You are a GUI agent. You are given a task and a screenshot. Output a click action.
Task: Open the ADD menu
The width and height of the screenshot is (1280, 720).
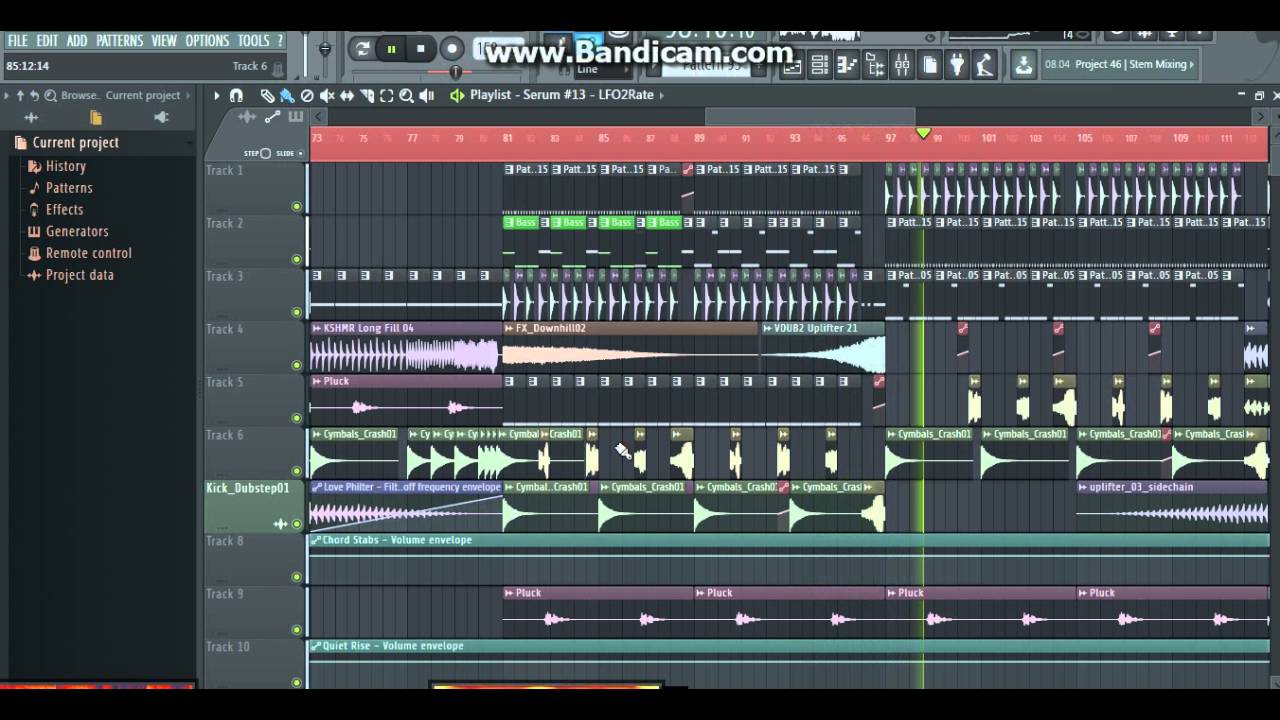[77, 41]
